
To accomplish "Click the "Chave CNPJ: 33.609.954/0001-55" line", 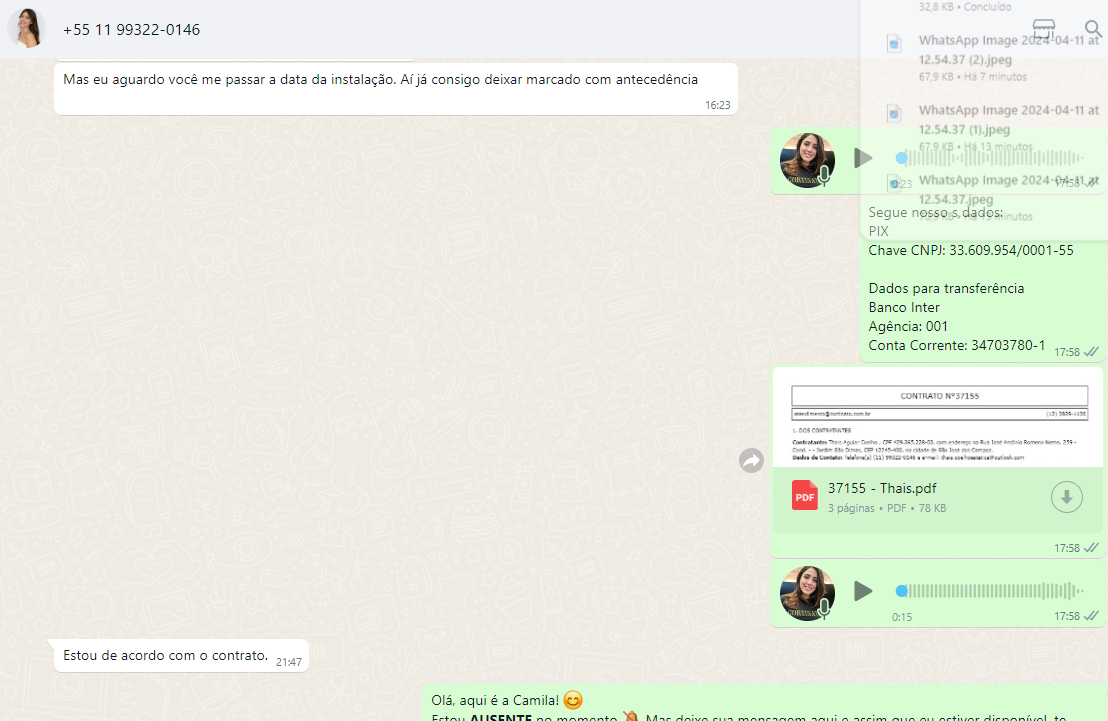I will coord(971,250).
